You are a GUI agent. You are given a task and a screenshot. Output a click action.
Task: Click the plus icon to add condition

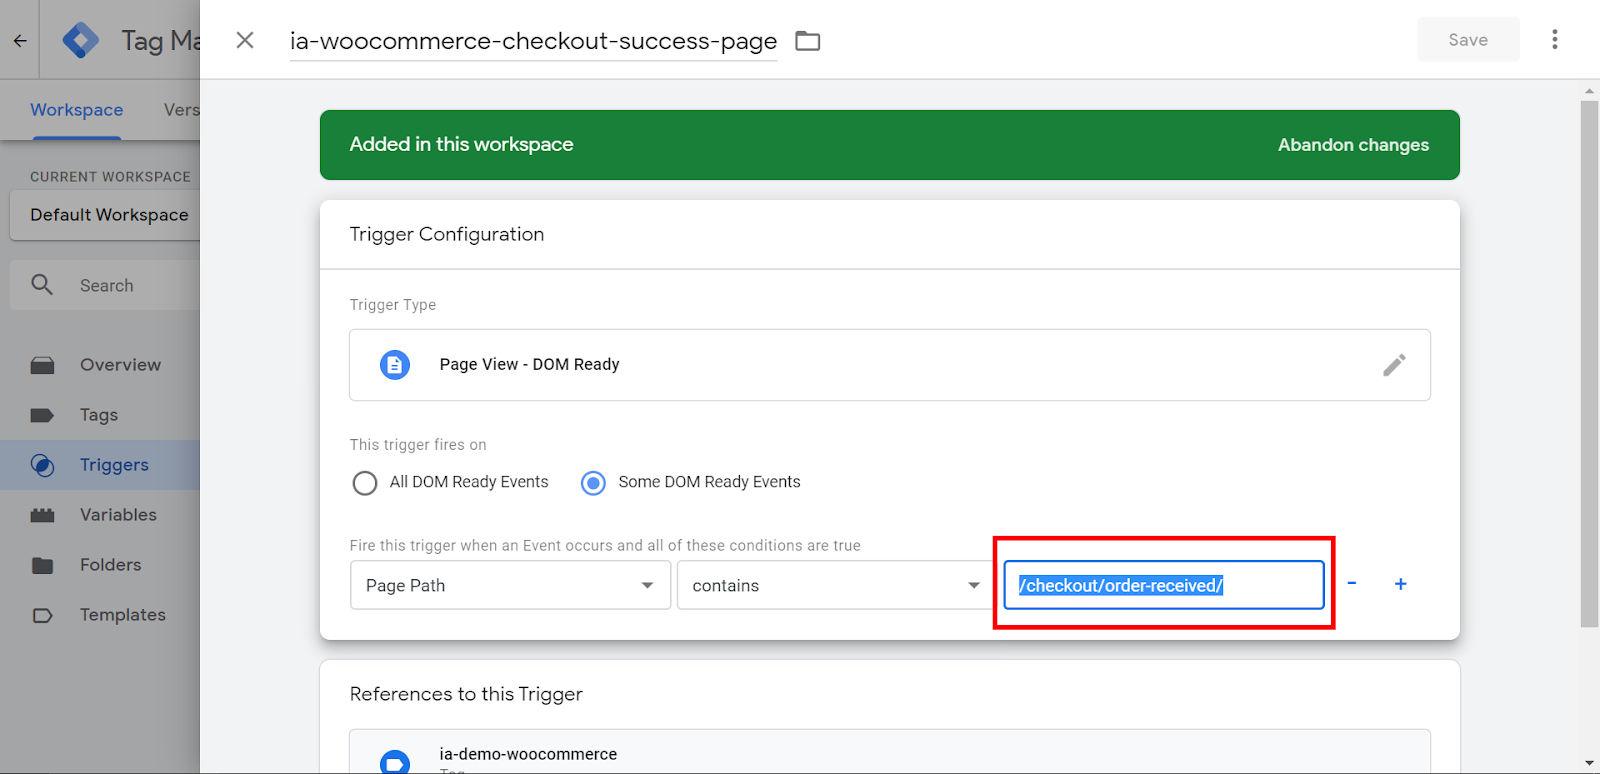coord(1400,584)
